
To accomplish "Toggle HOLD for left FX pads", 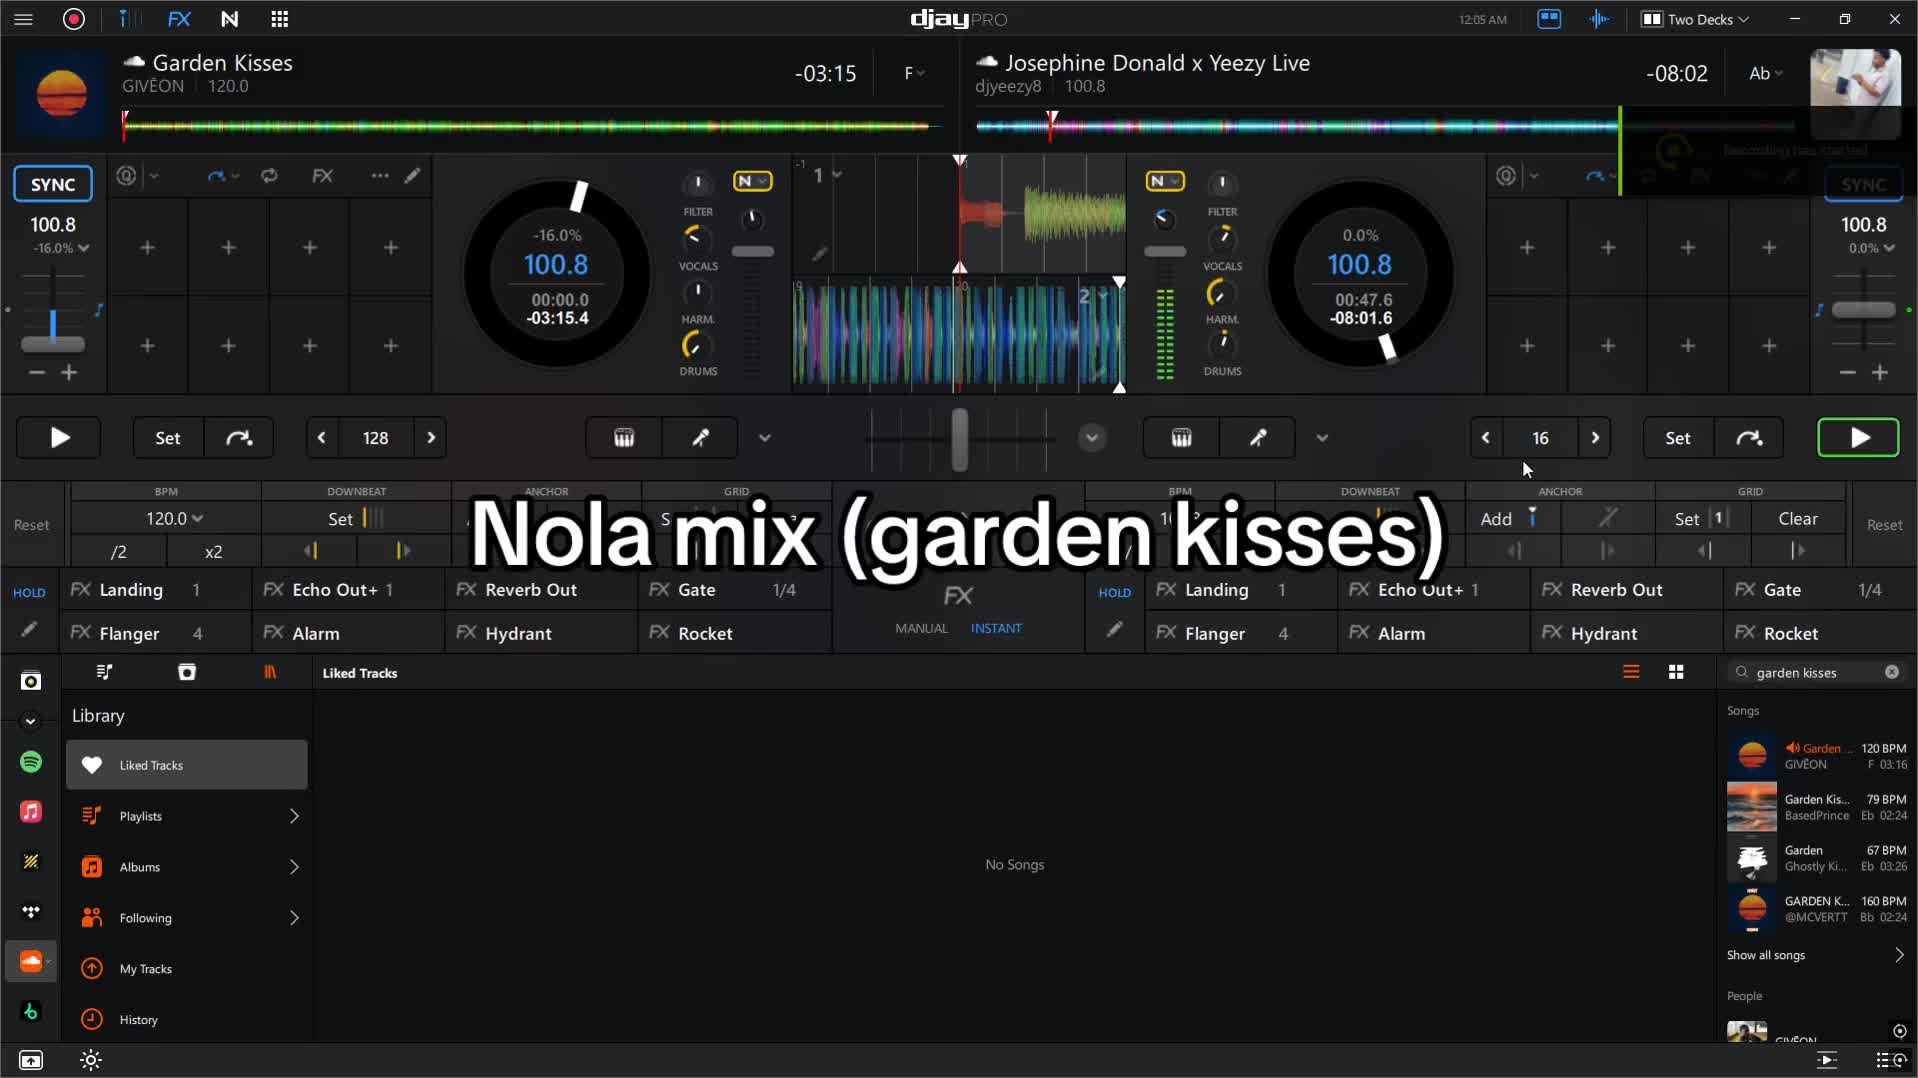I will 29,592.
